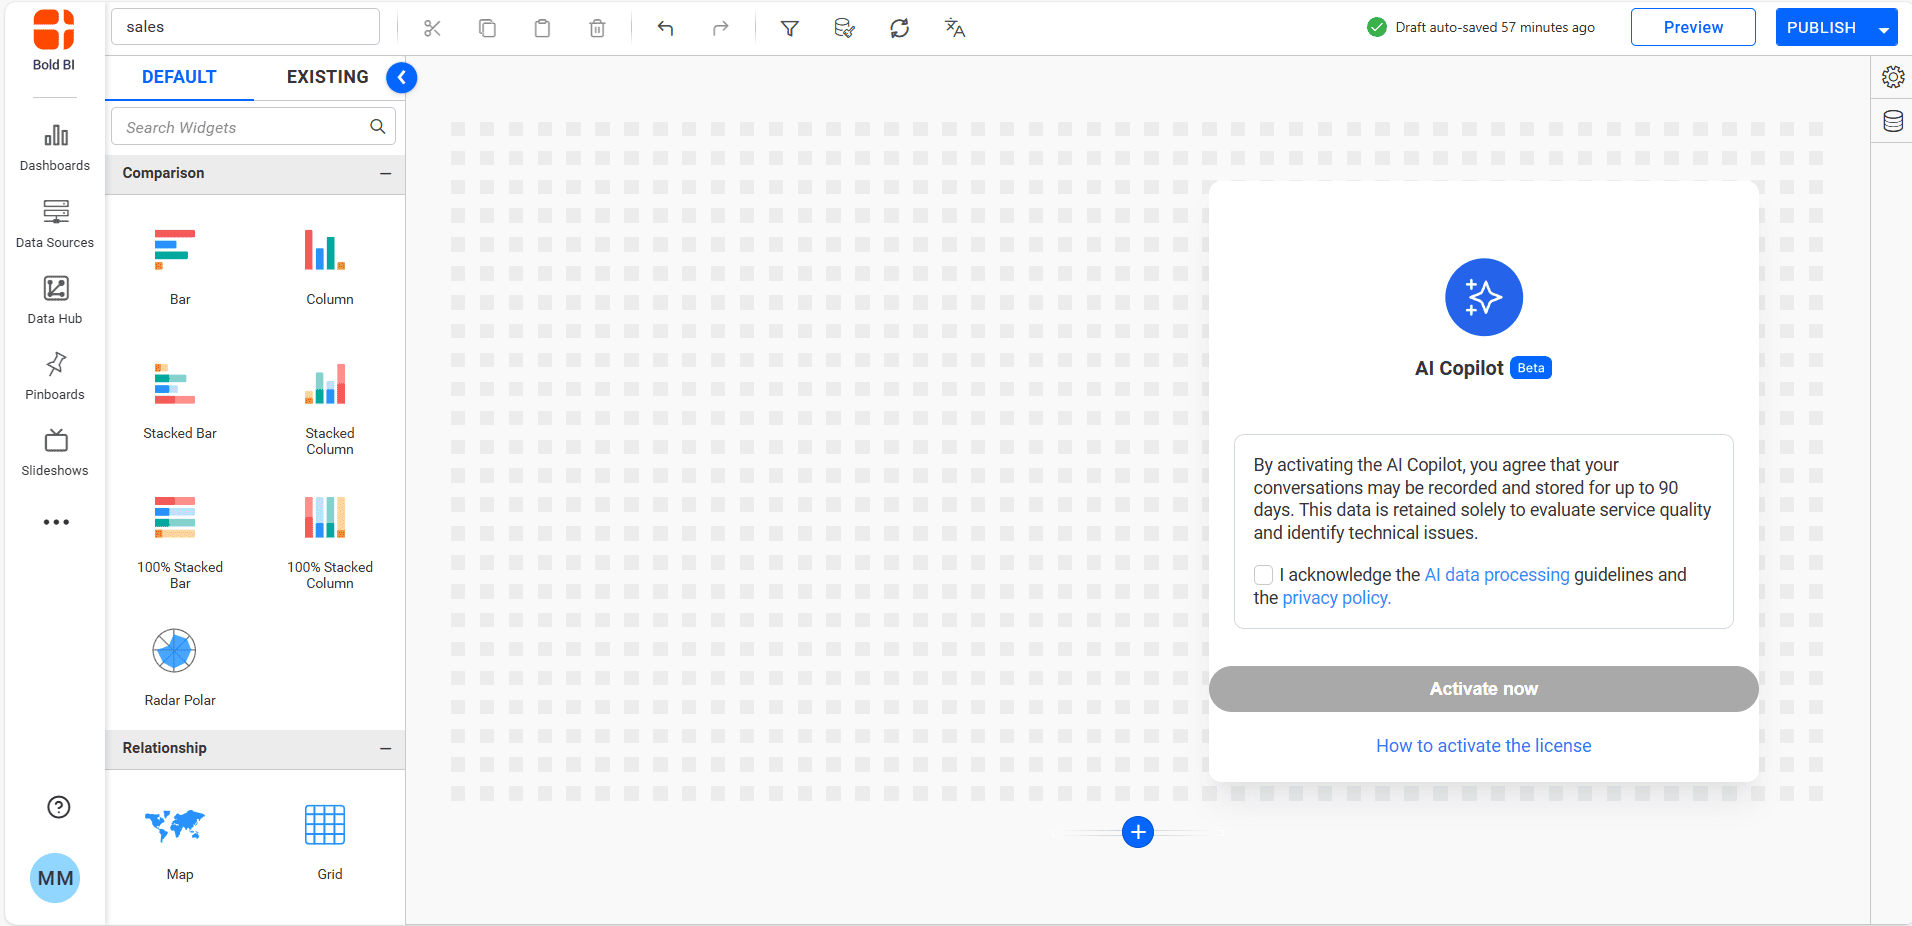
Task: Select the Grid widget icon
Action: 325,825
